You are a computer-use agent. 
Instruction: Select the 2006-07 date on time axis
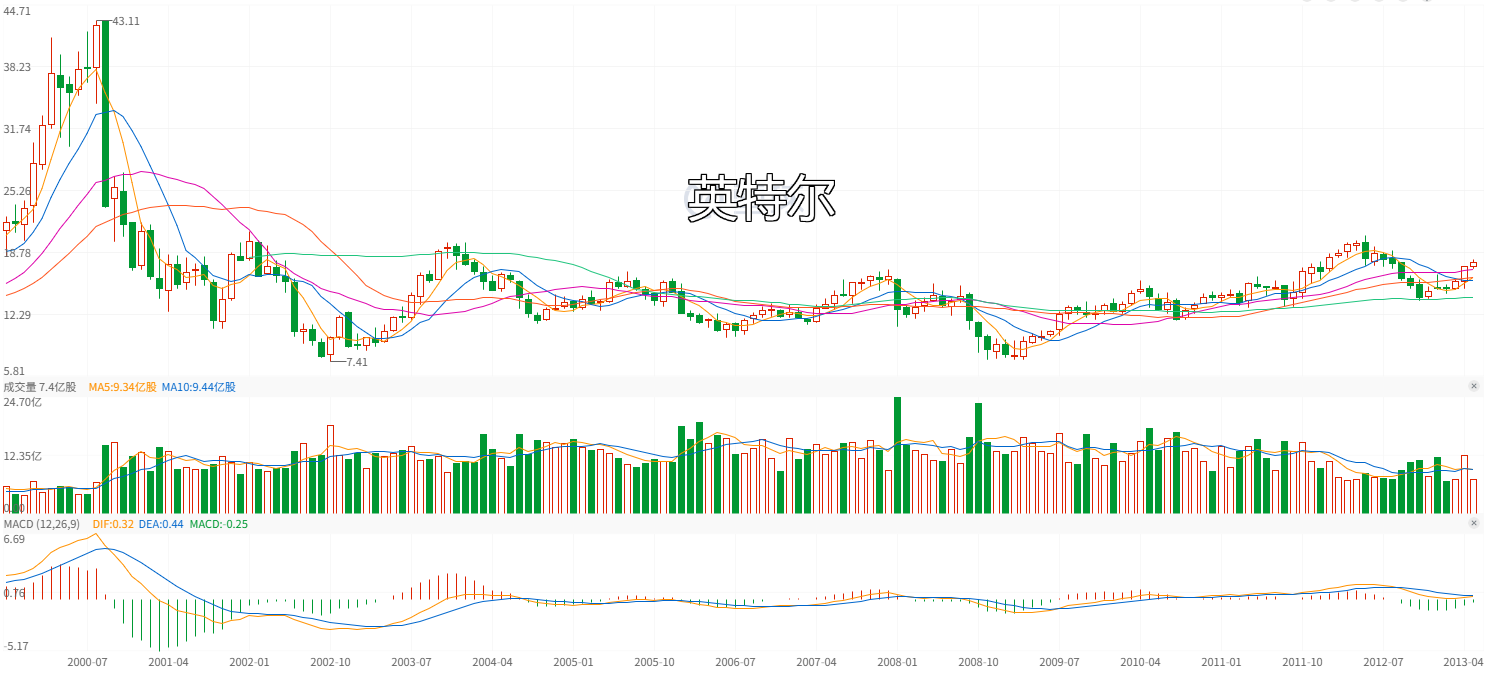pyautogui.click(x=735, y=662)
